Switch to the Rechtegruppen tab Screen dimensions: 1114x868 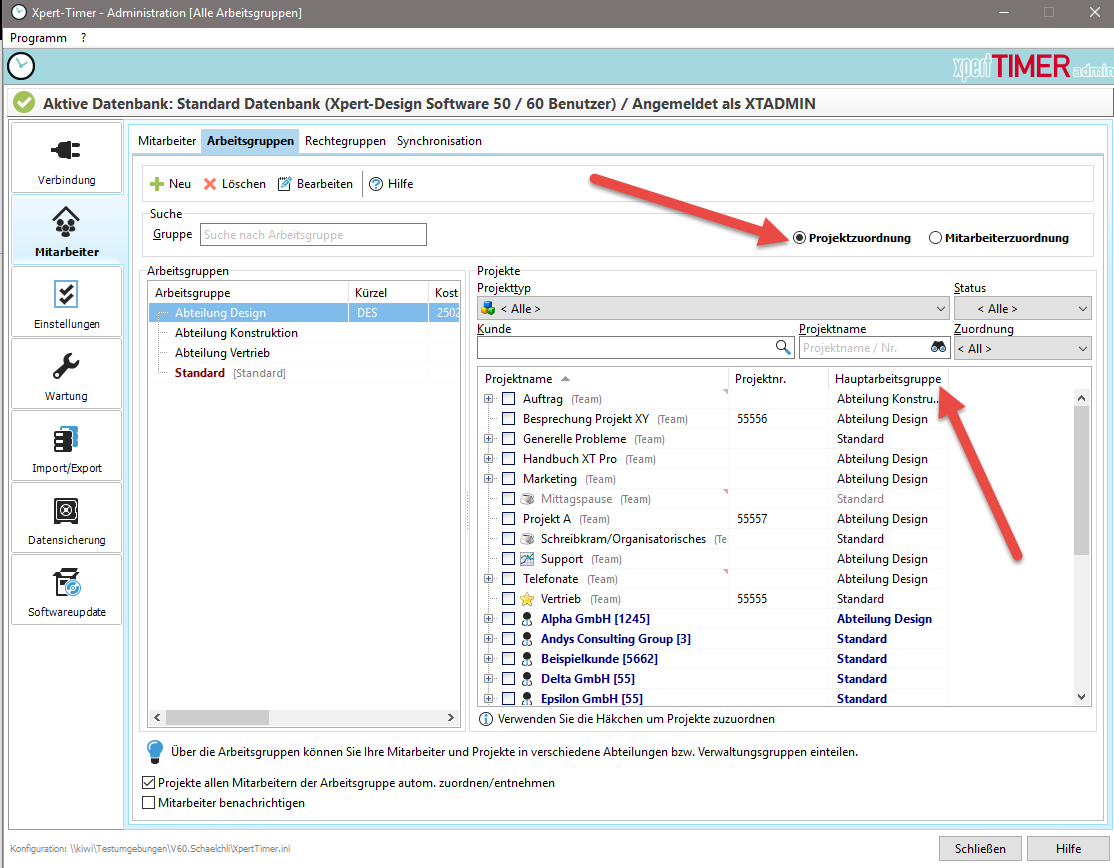(345, 141)
